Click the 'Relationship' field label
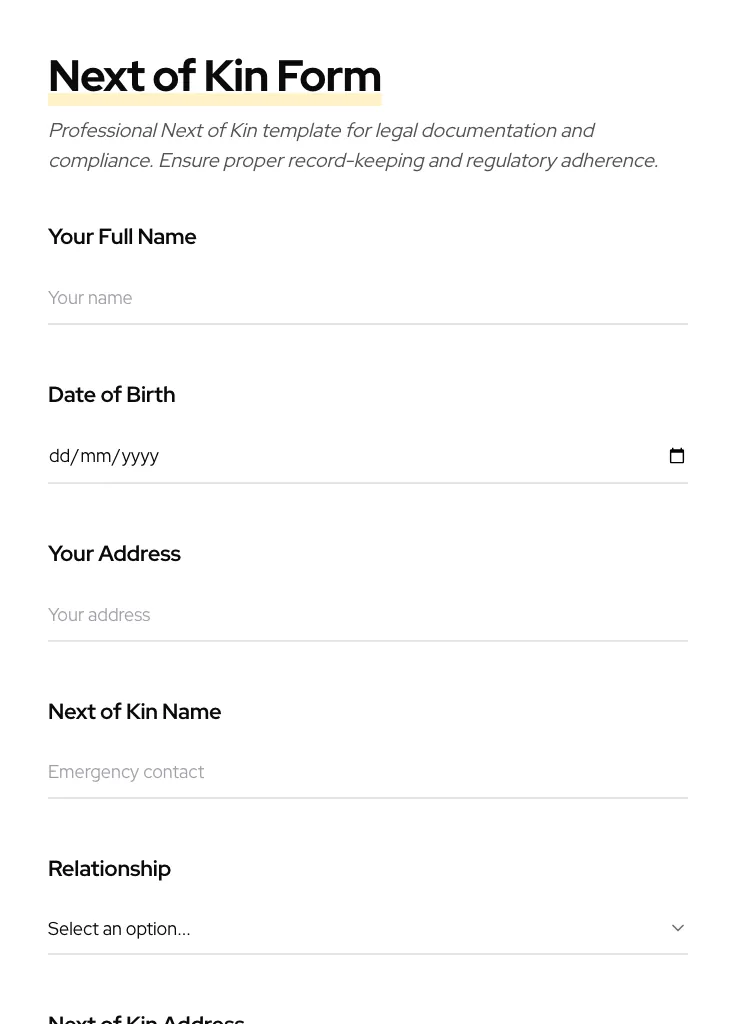 pos(109,869)
